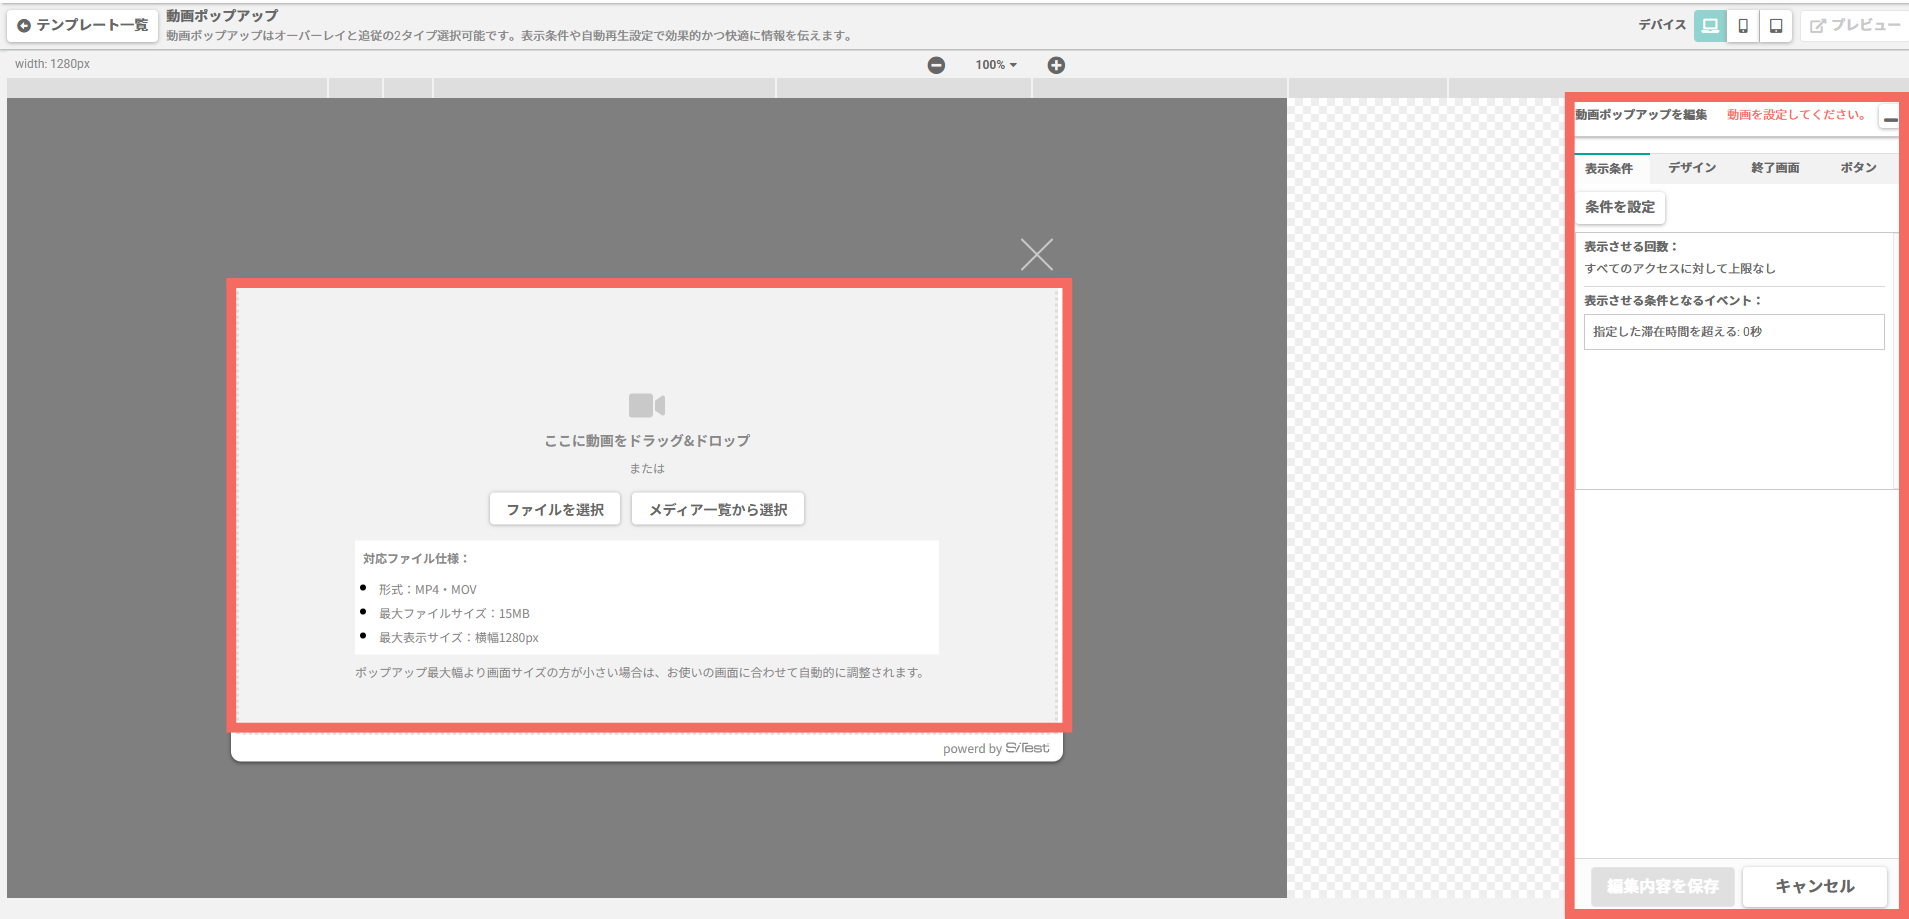Zoom in with the plus icon
1909x919 pixels.
click(1056, 65)
